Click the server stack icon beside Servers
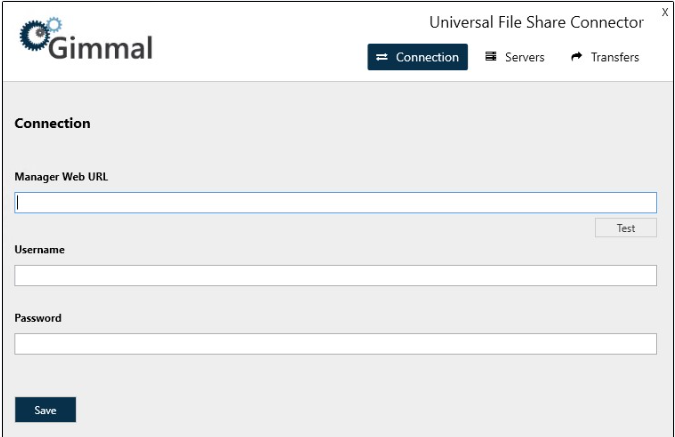The width and height of the screenshot is (675, 437). [x=491, y=57]
